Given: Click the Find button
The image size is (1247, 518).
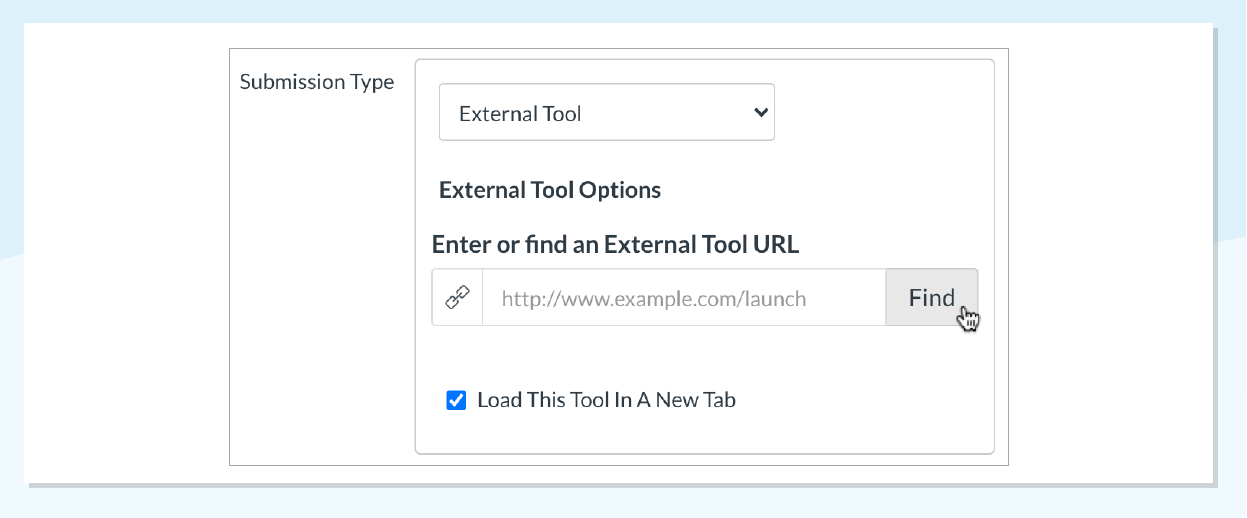Looking at the screenshot, I should coord(931,297).
